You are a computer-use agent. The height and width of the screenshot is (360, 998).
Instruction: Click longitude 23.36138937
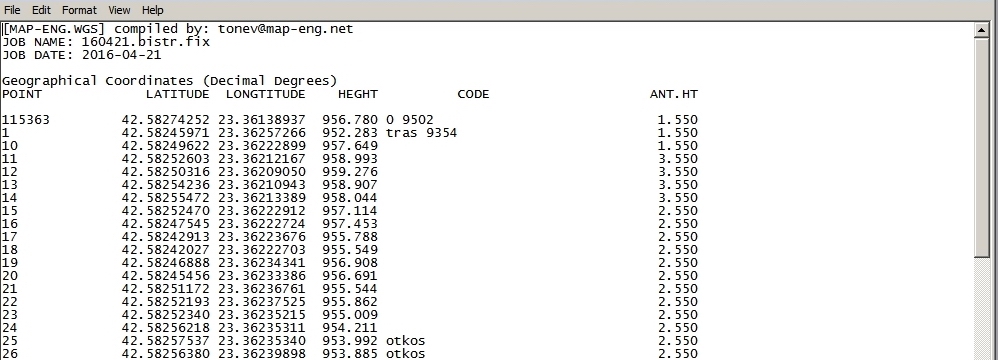coord(262,120)
